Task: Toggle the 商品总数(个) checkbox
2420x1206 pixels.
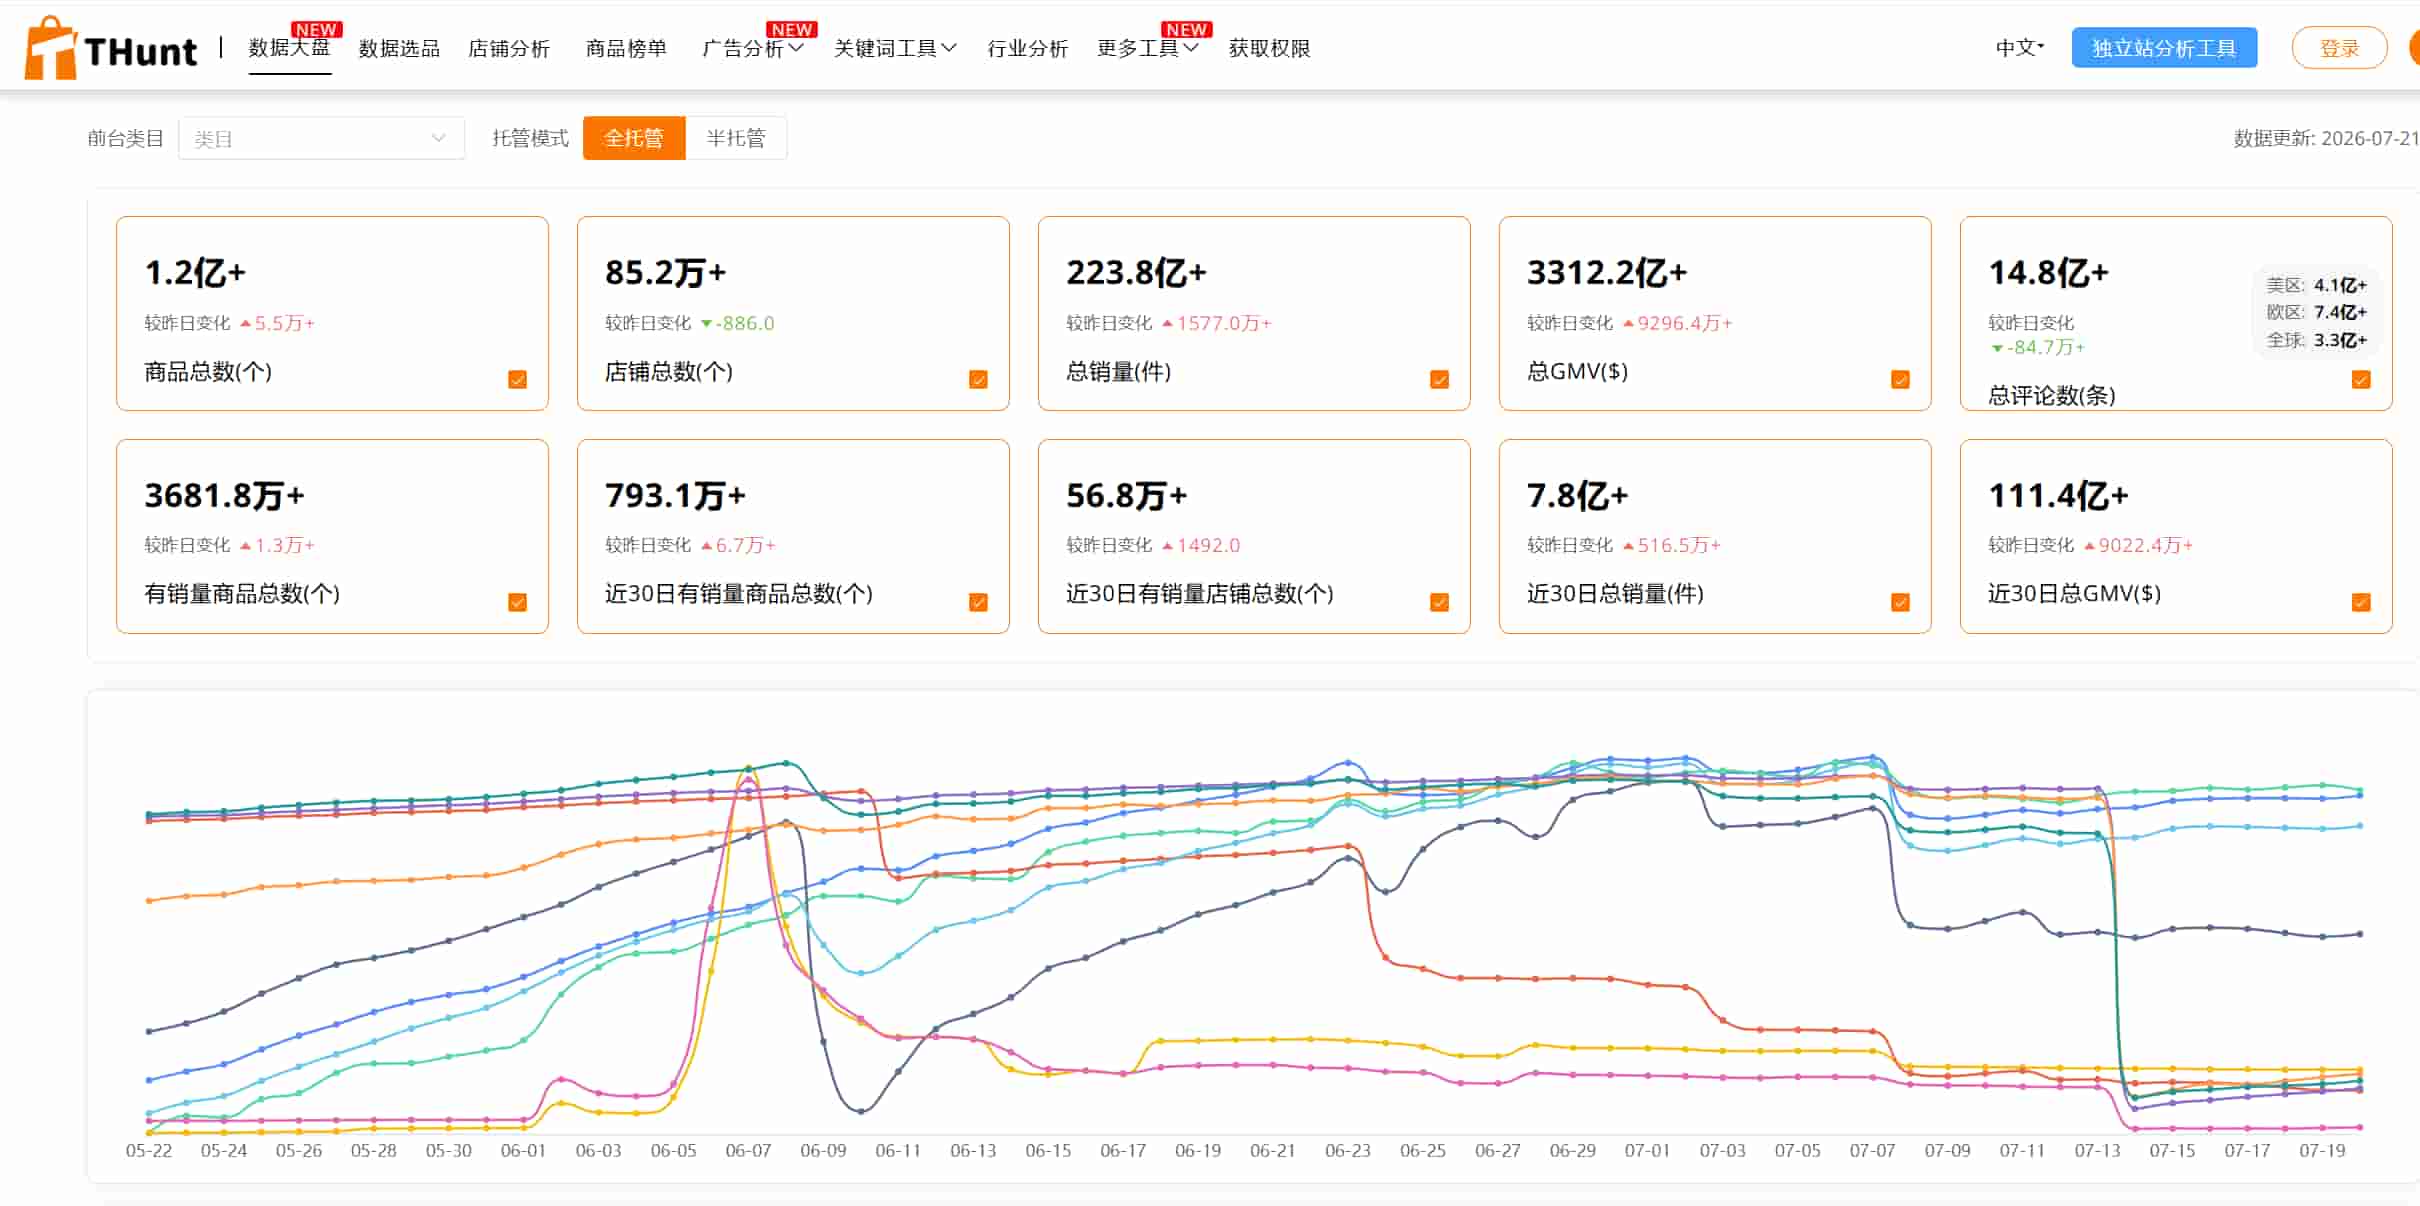Action: [x=517, y=379]
